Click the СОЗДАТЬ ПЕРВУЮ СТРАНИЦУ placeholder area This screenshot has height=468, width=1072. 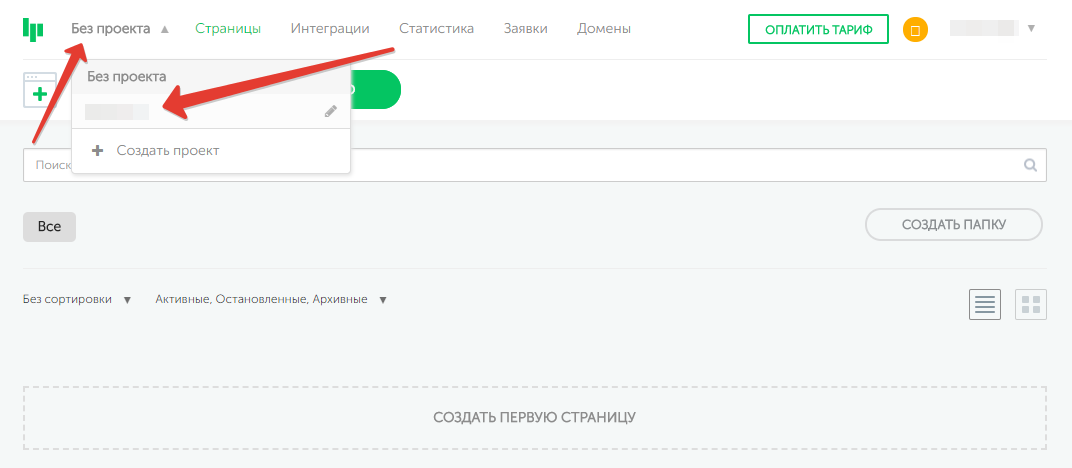click(534, 417)
